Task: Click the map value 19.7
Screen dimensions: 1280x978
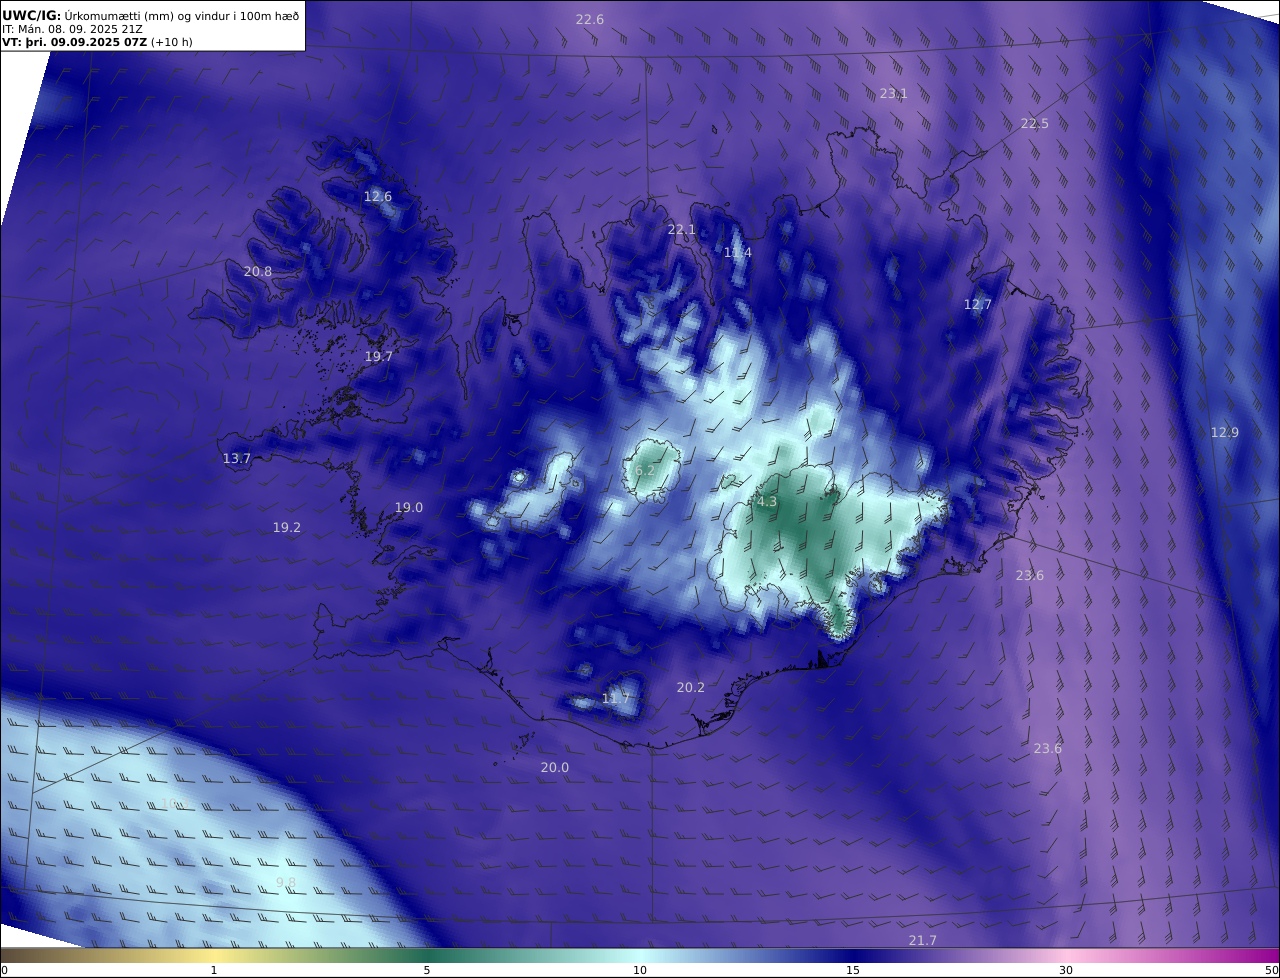Action: pos(379,357)
